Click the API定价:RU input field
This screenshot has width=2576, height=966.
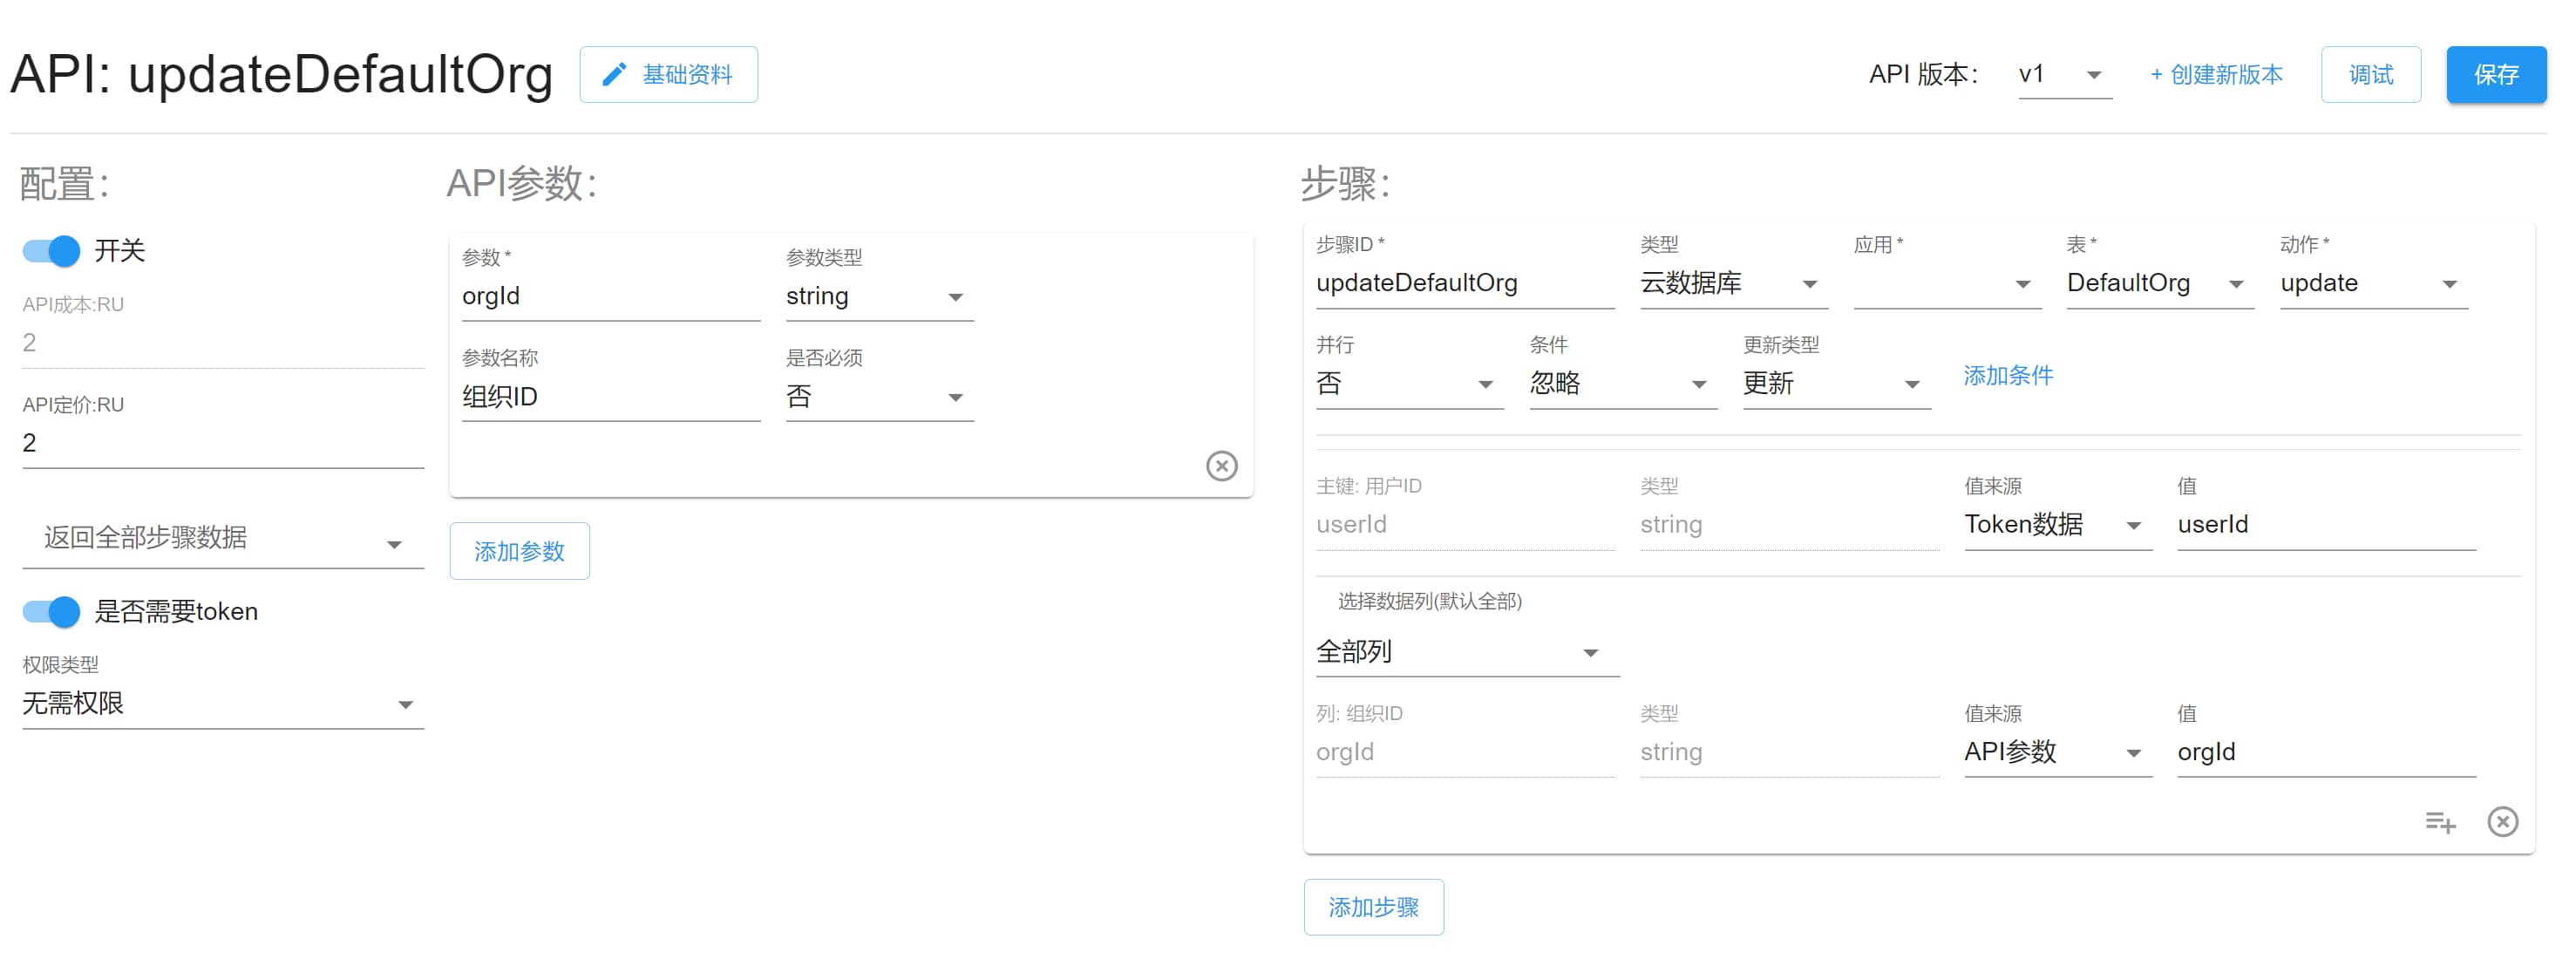coord(222,443)
